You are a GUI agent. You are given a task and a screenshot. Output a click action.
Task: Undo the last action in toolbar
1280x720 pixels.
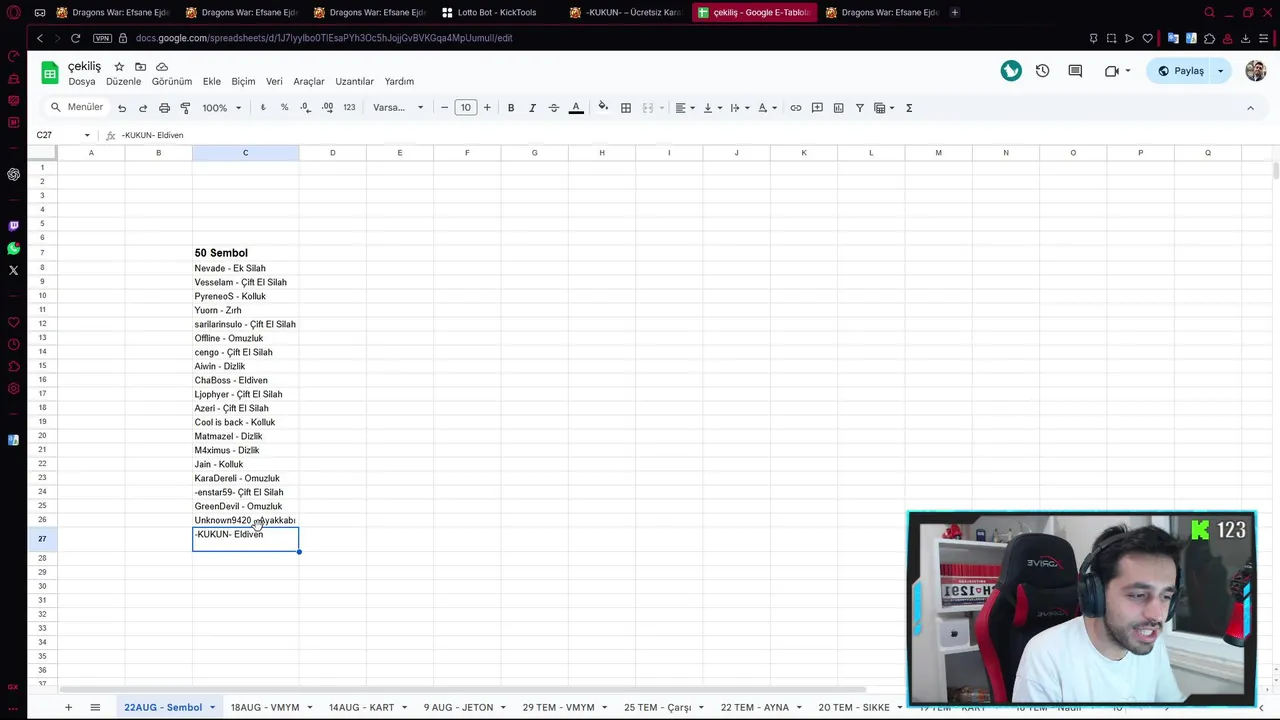(122, 108)
